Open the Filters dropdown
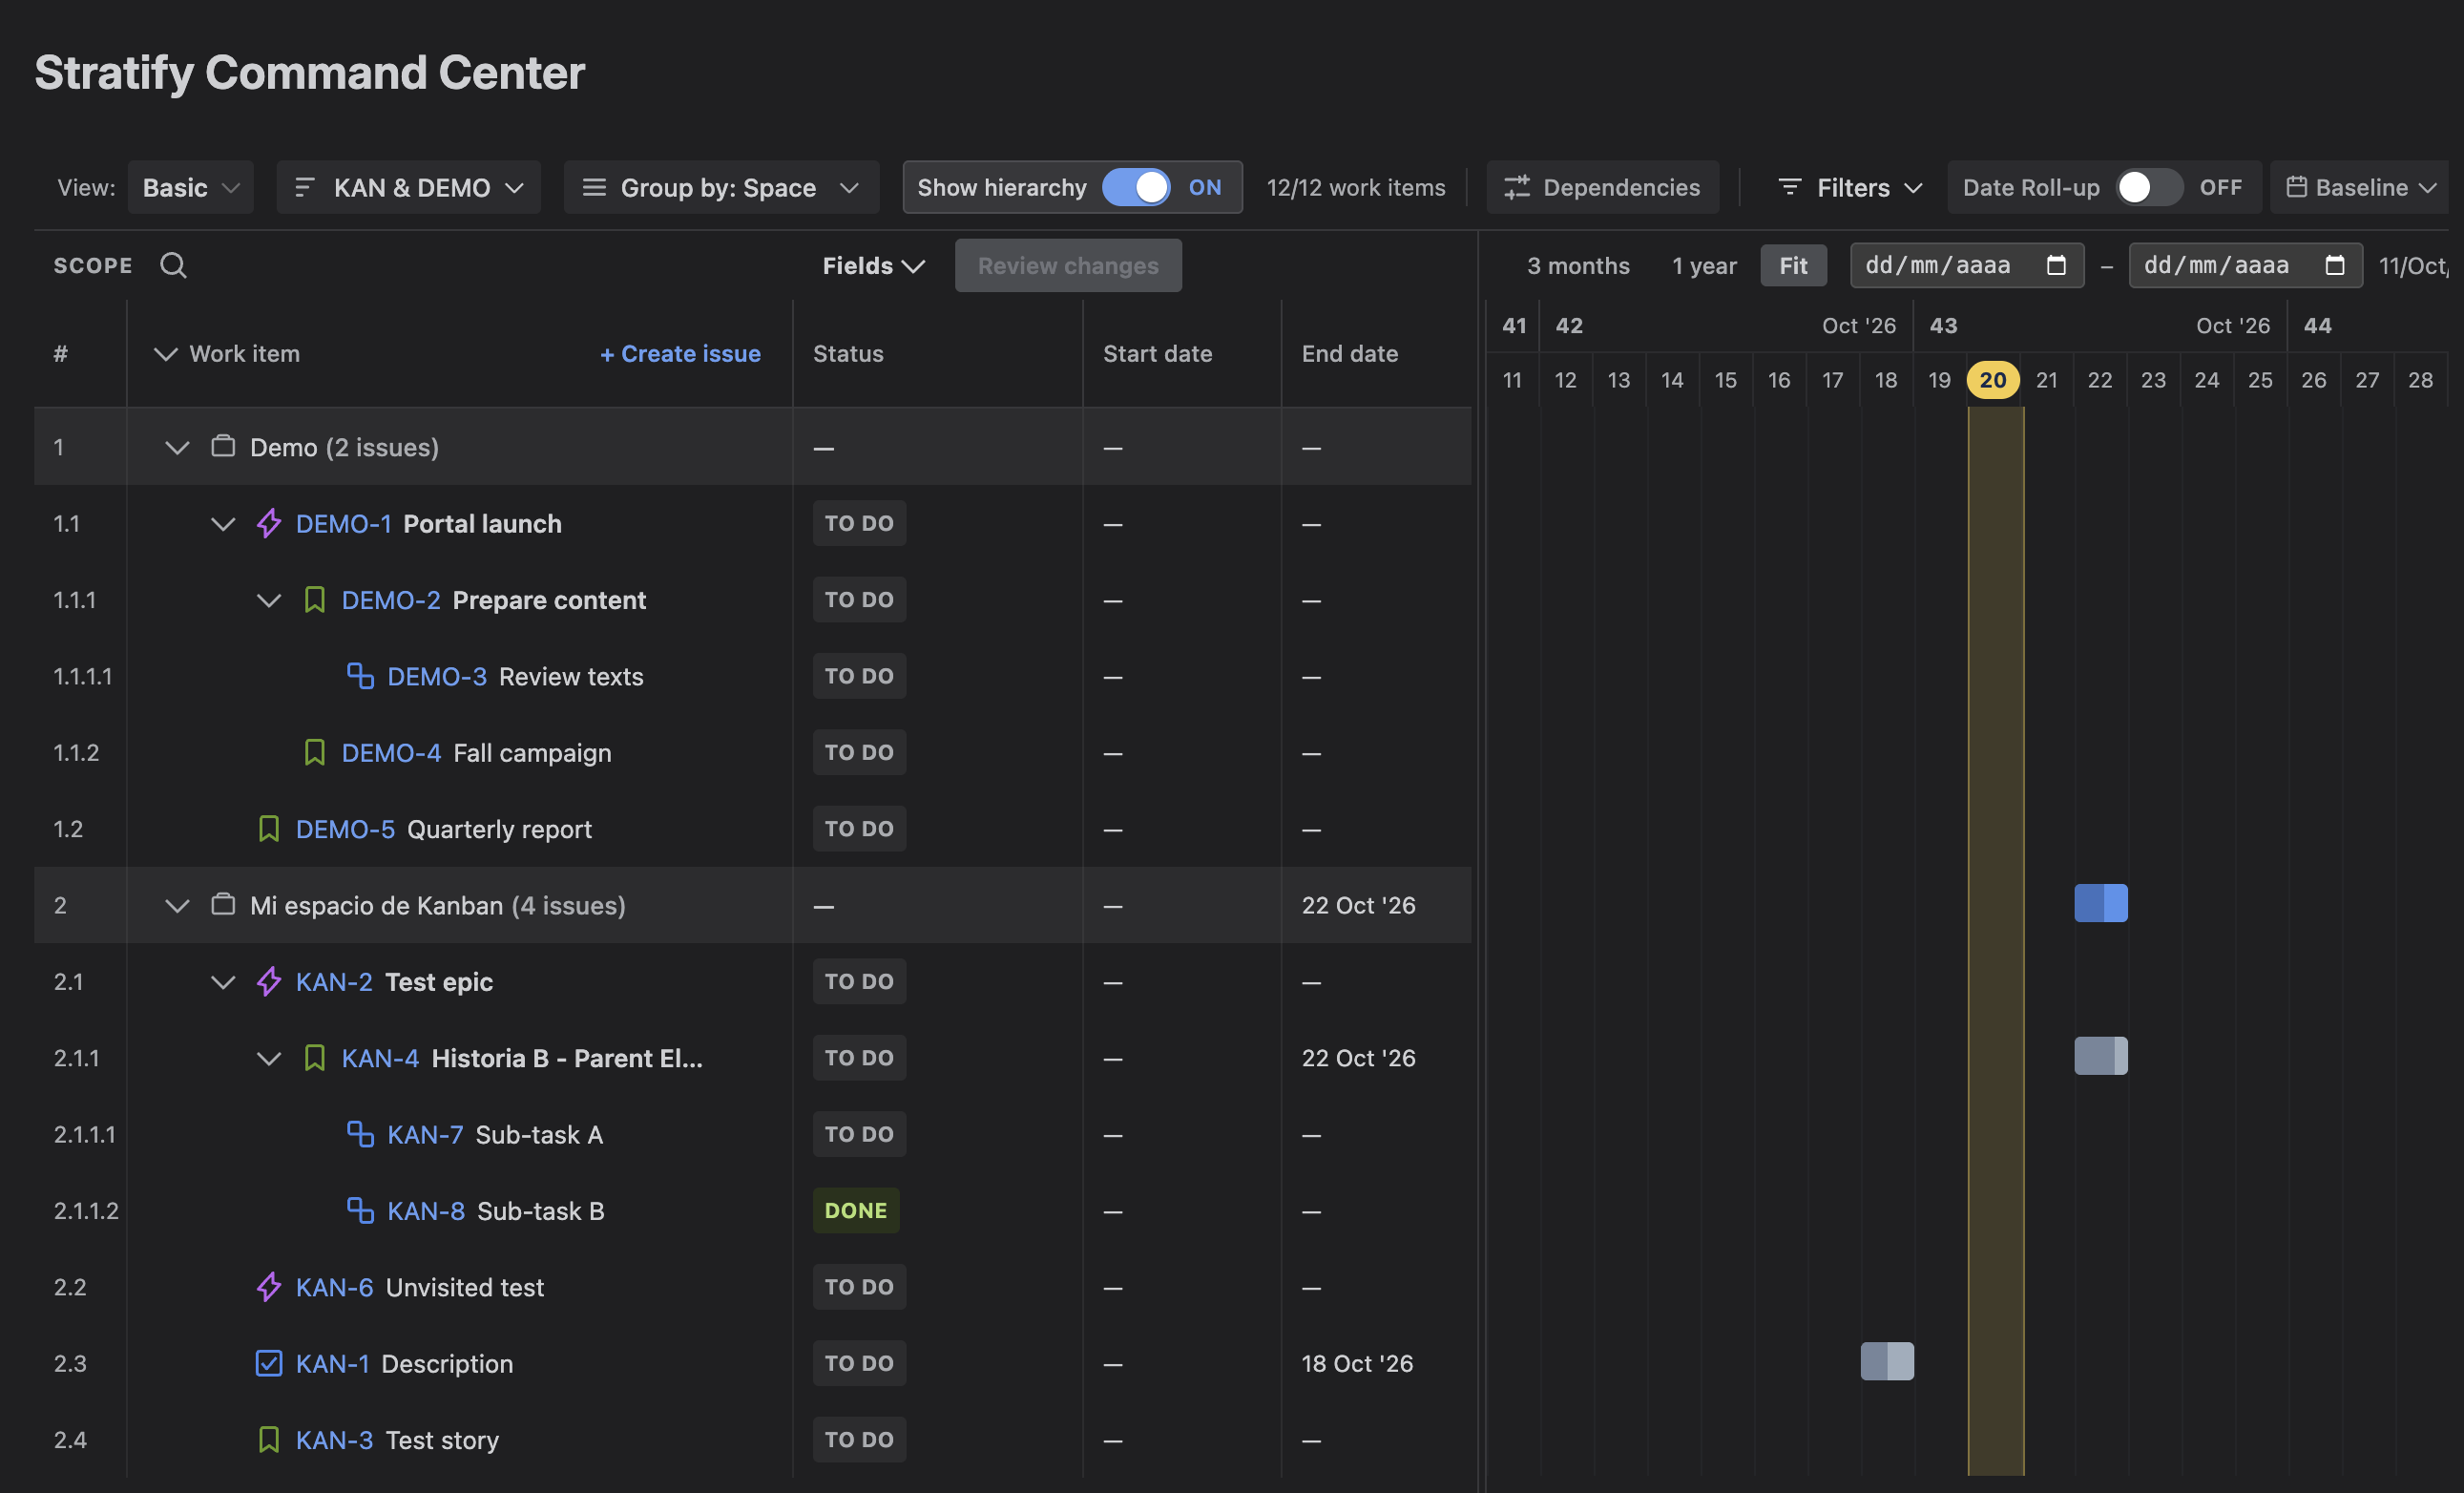 coord(1850,187)
